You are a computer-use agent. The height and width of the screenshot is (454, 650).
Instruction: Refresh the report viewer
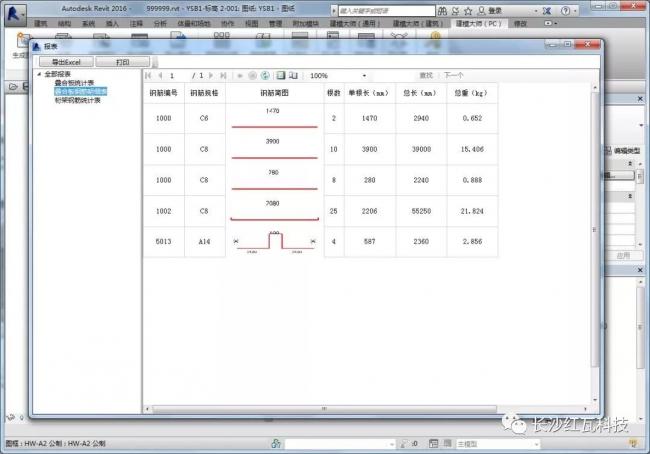click(x=265, y=75)
